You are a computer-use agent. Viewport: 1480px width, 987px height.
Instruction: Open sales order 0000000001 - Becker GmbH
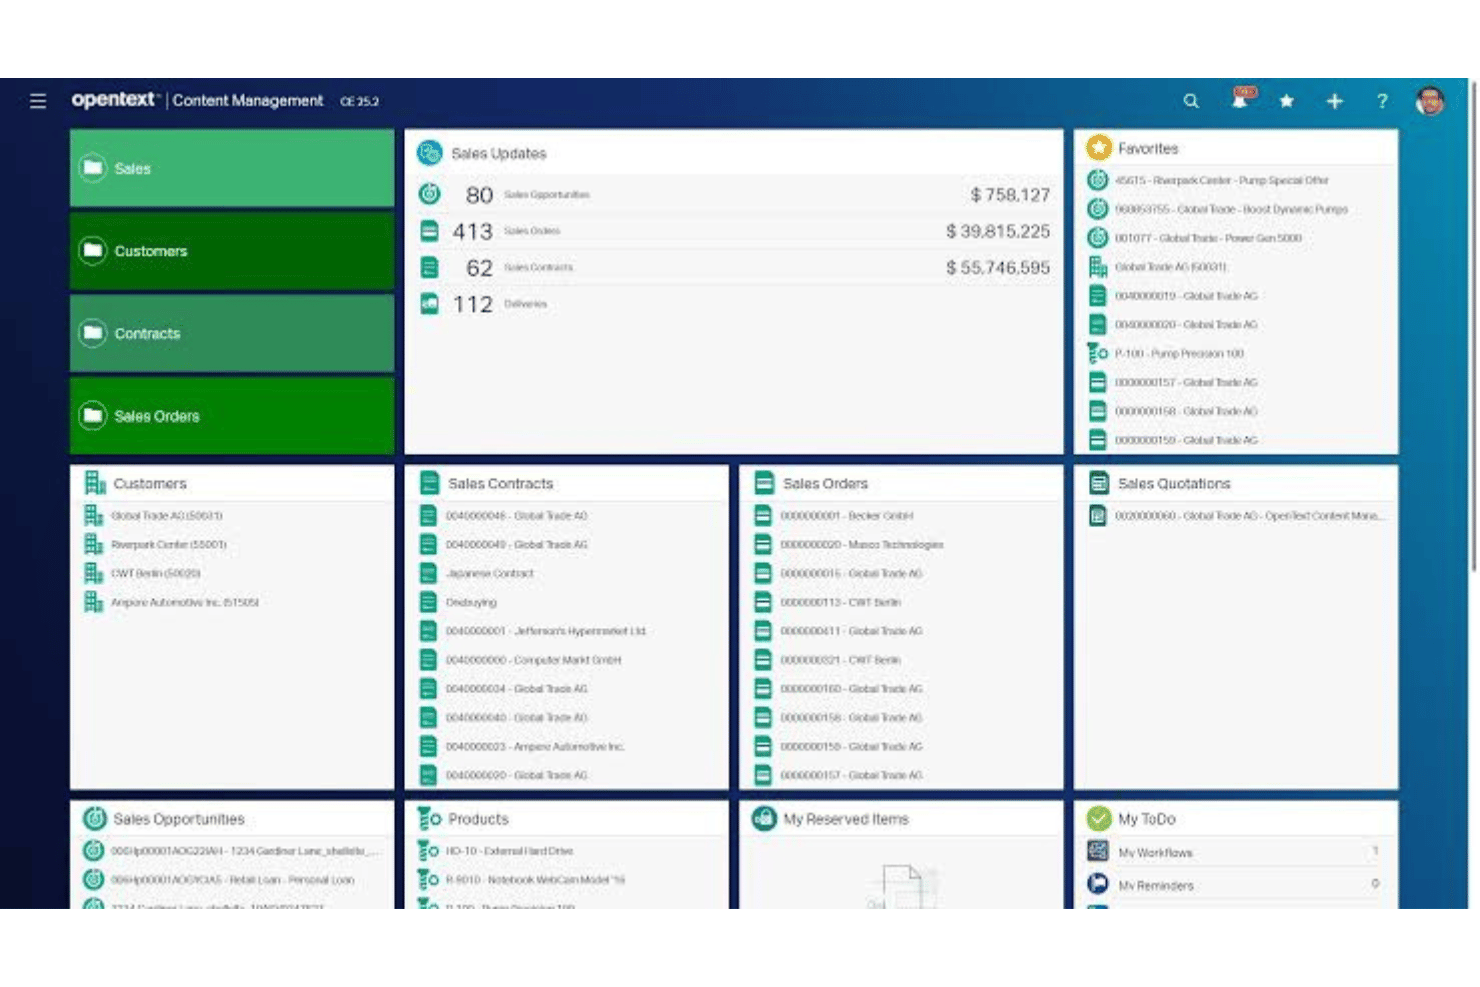[846, 516]
